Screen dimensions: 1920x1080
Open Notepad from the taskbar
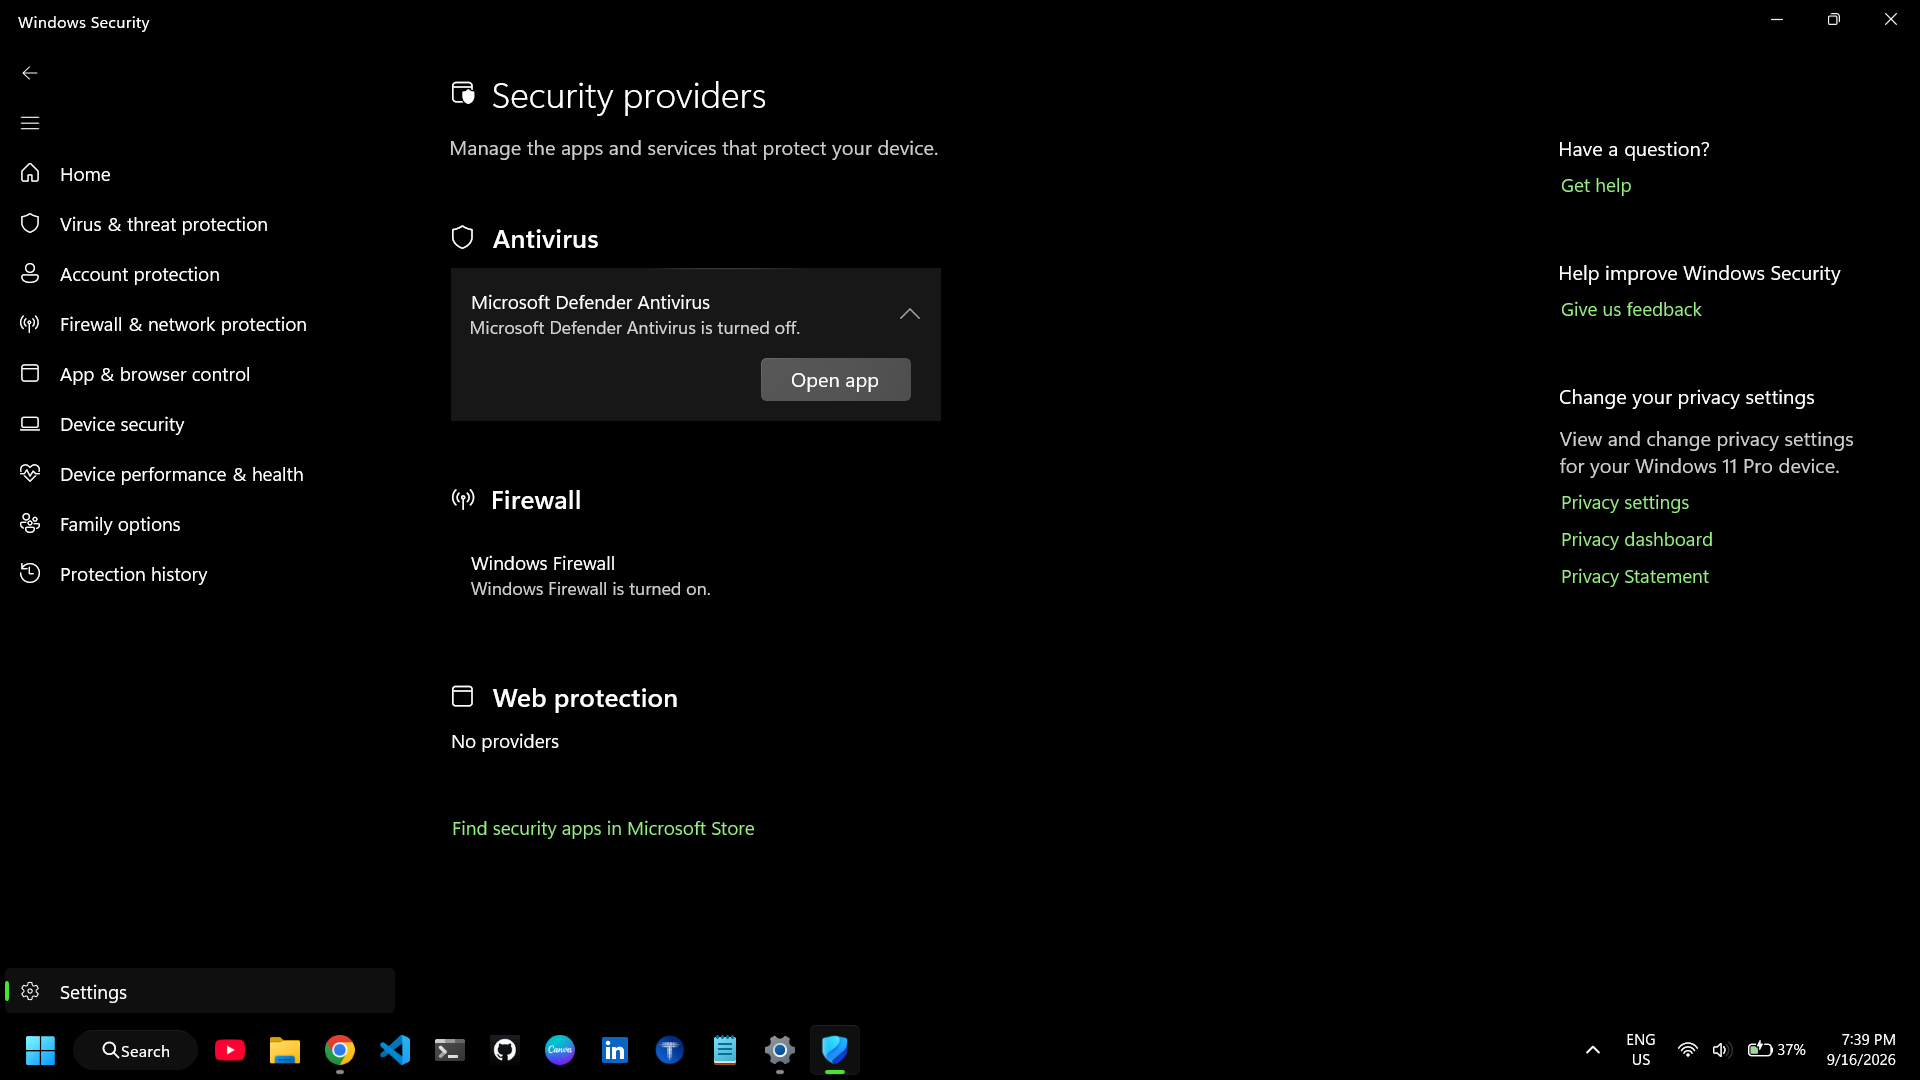(725, 1050)
